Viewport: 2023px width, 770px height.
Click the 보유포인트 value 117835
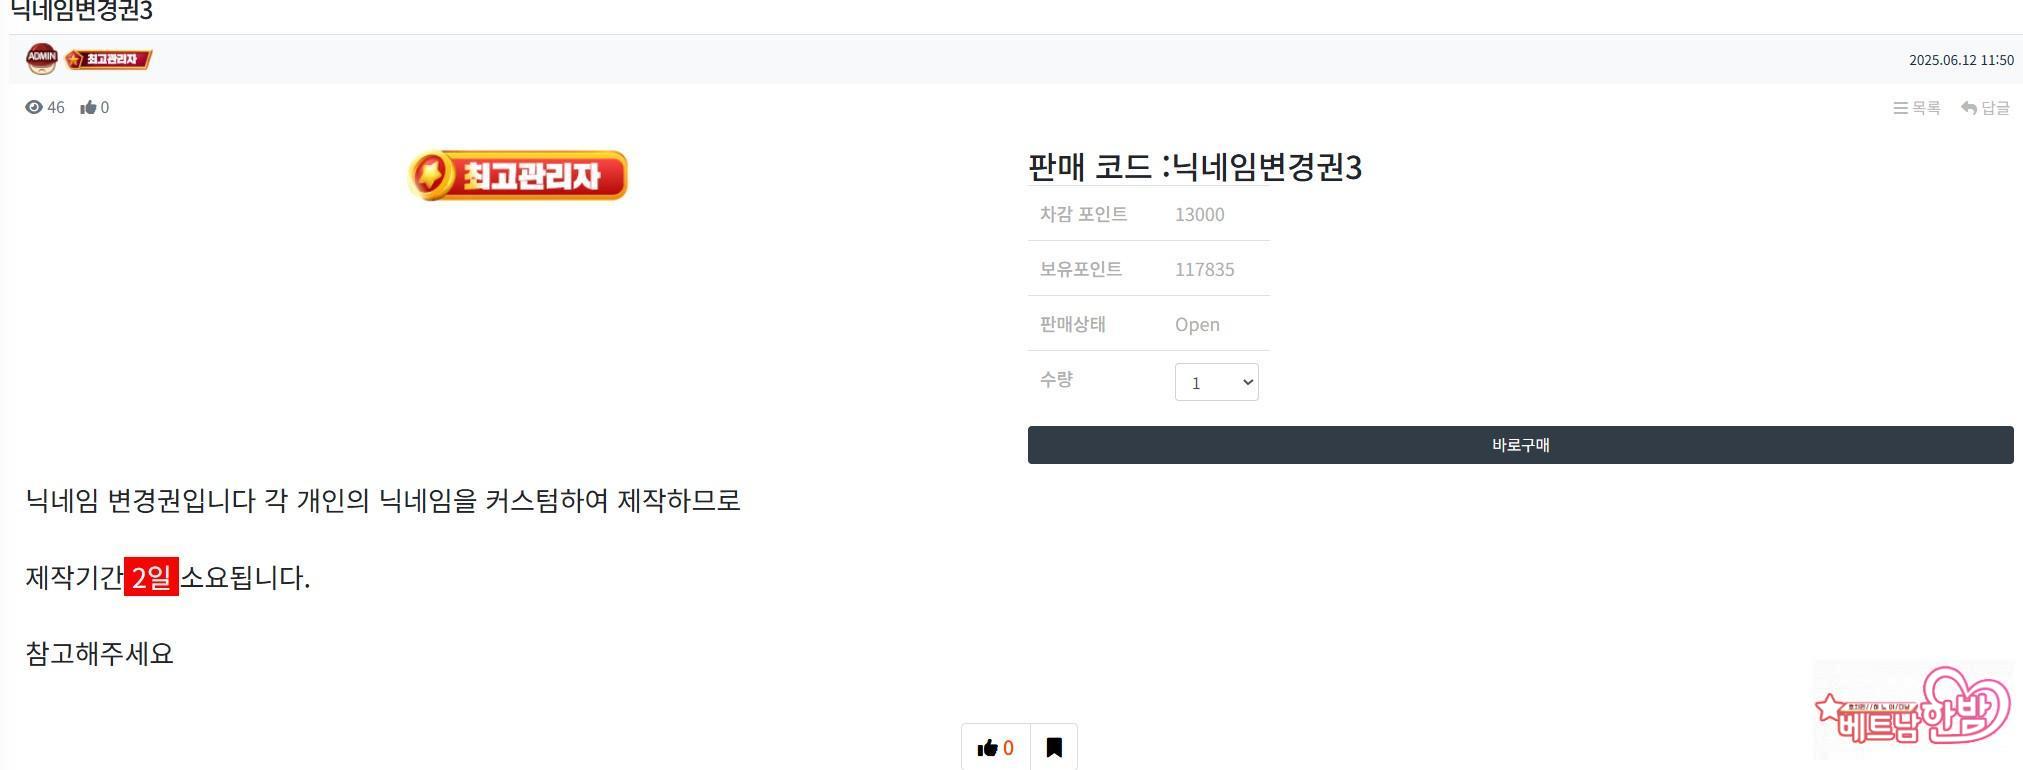pos(1204,269)
